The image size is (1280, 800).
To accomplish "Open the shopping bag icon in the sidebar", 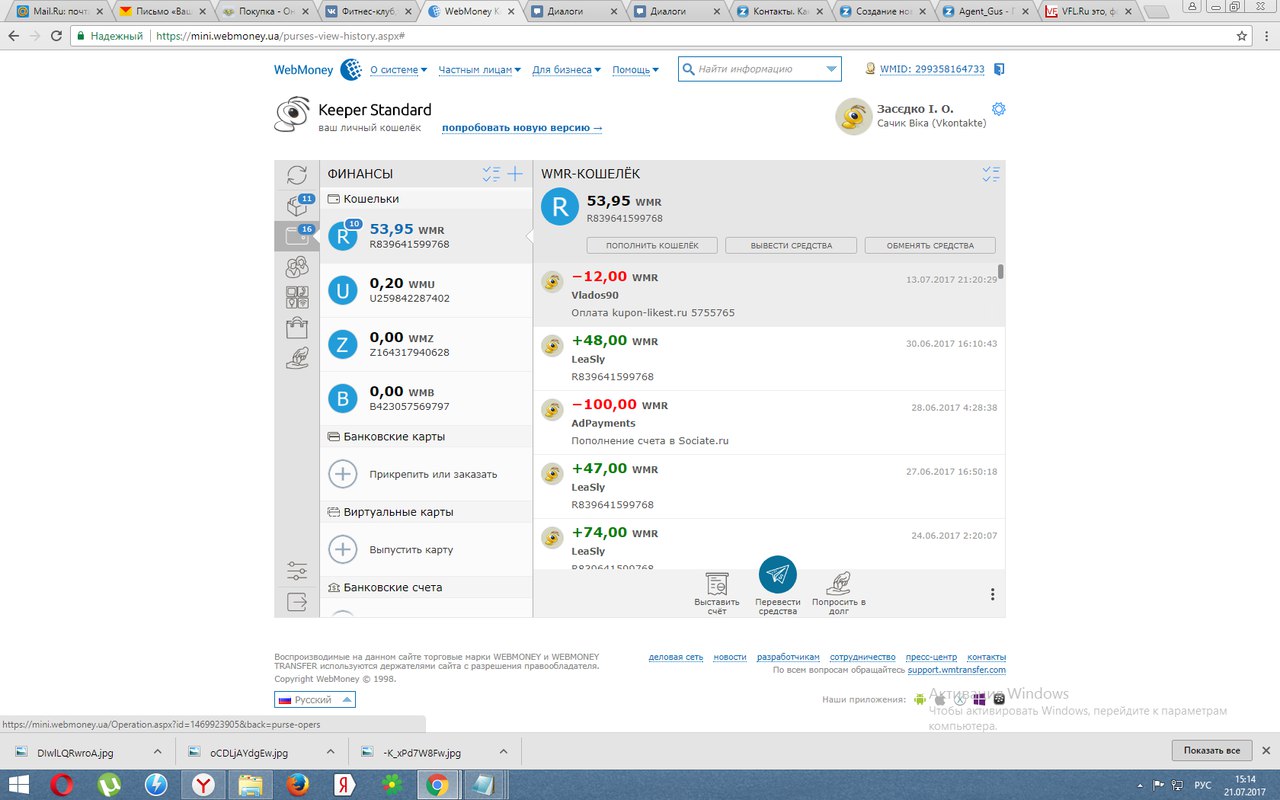I will [x=297, y=328].
